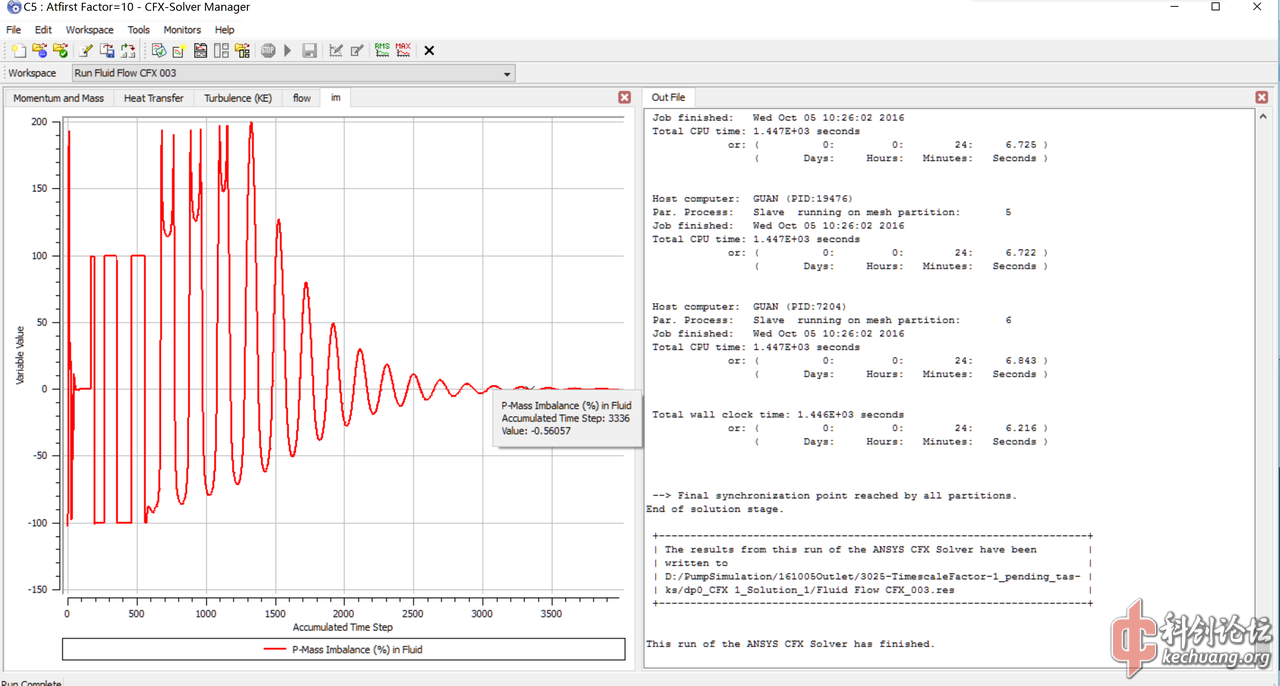Screen dimensions: 1280x686
Task: Close the monitor plot panel
Action: coord(625,97)
